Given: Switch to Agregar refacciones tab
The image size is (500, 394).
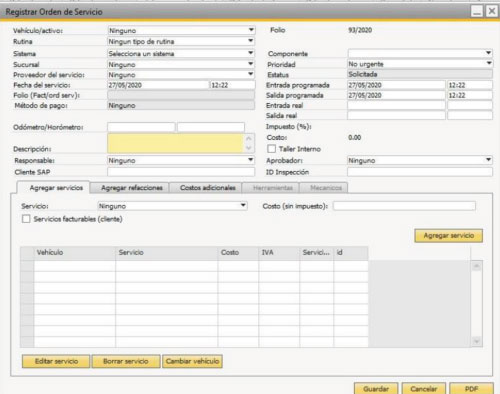Looking at the screenshot, I should 132,188.
